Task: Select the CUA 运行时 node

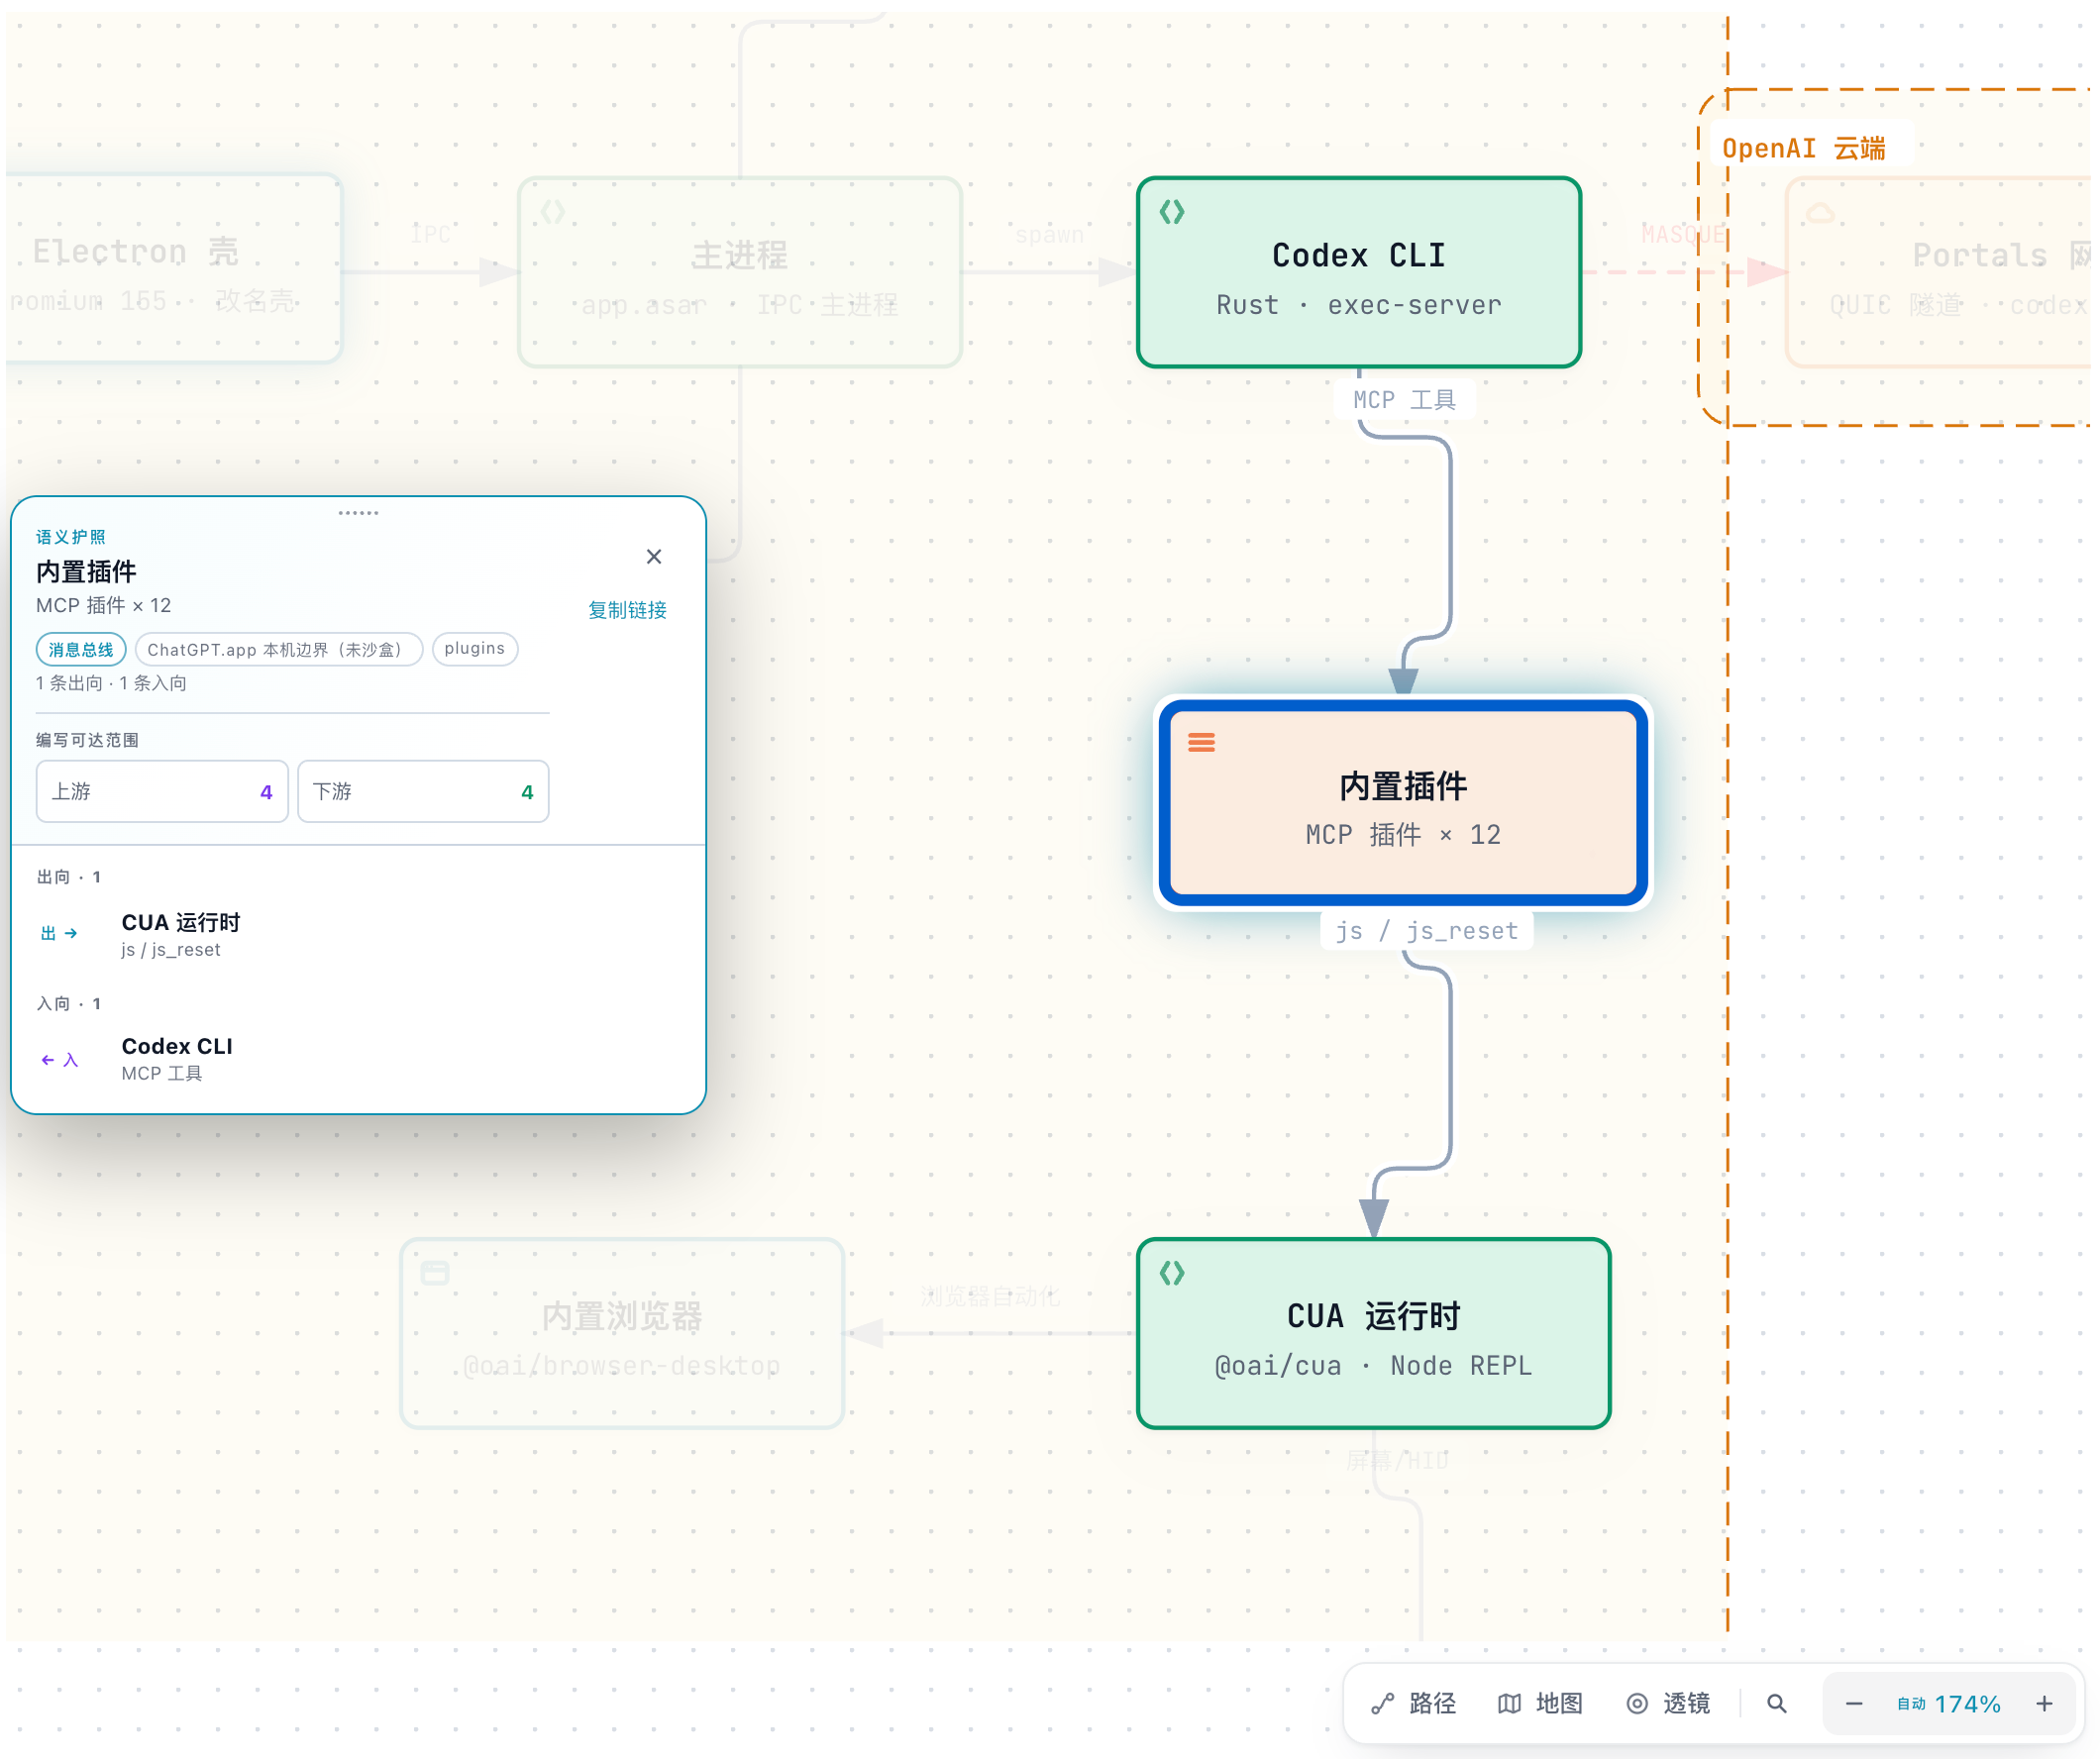Action: pos(1374,1334)
